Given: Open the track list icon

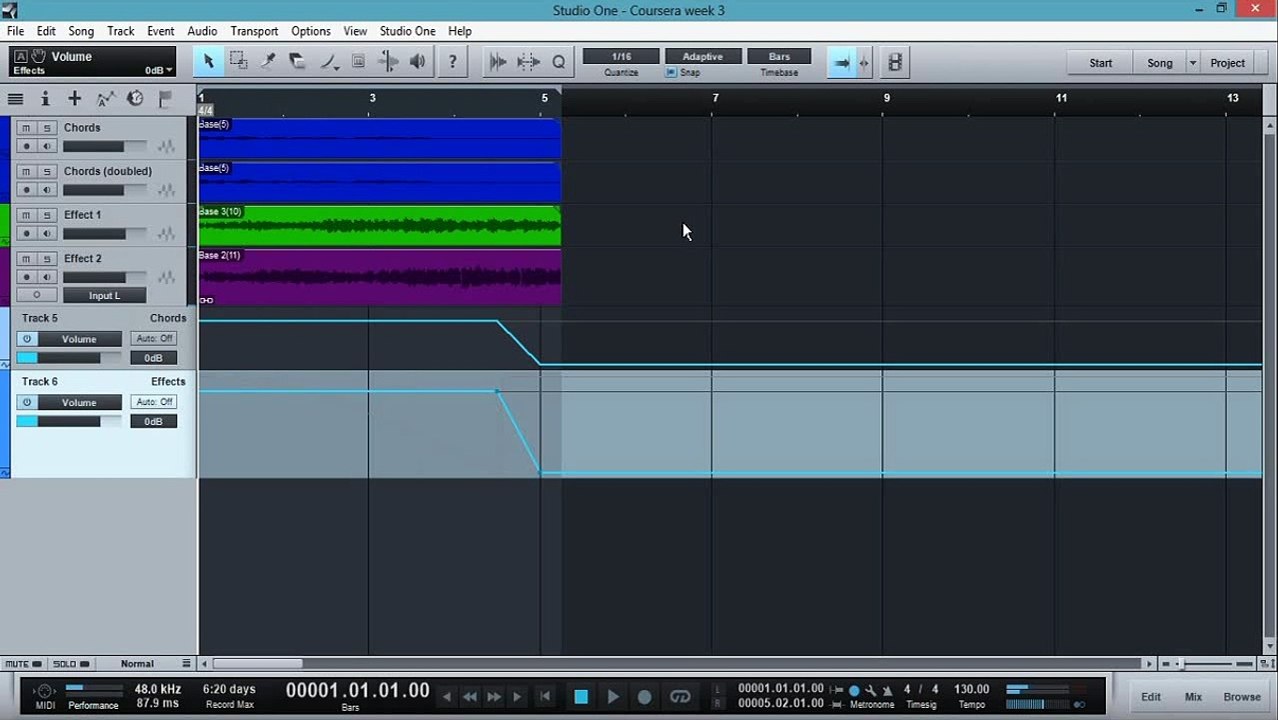Looking at the screenshot, I should click(15, 98).
